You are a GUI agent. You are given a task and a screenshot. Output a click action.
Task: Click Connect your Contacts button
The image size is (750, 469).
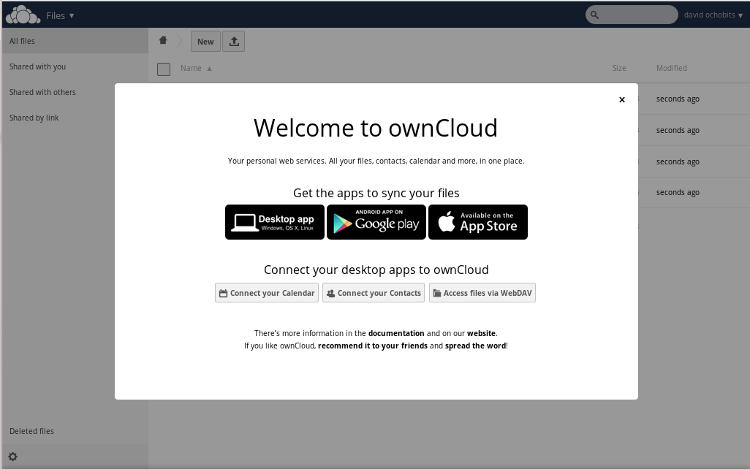[374, 293]
